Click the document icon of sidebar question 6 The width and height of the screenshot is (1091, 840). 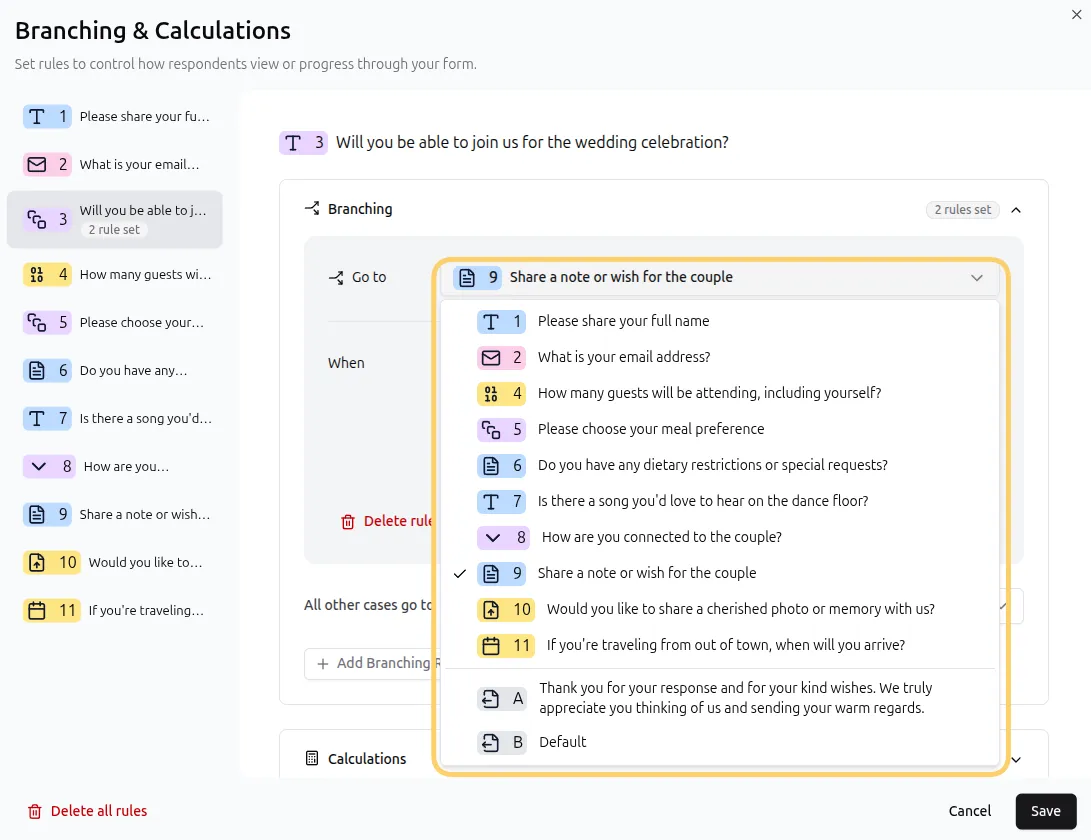(37, 370)
